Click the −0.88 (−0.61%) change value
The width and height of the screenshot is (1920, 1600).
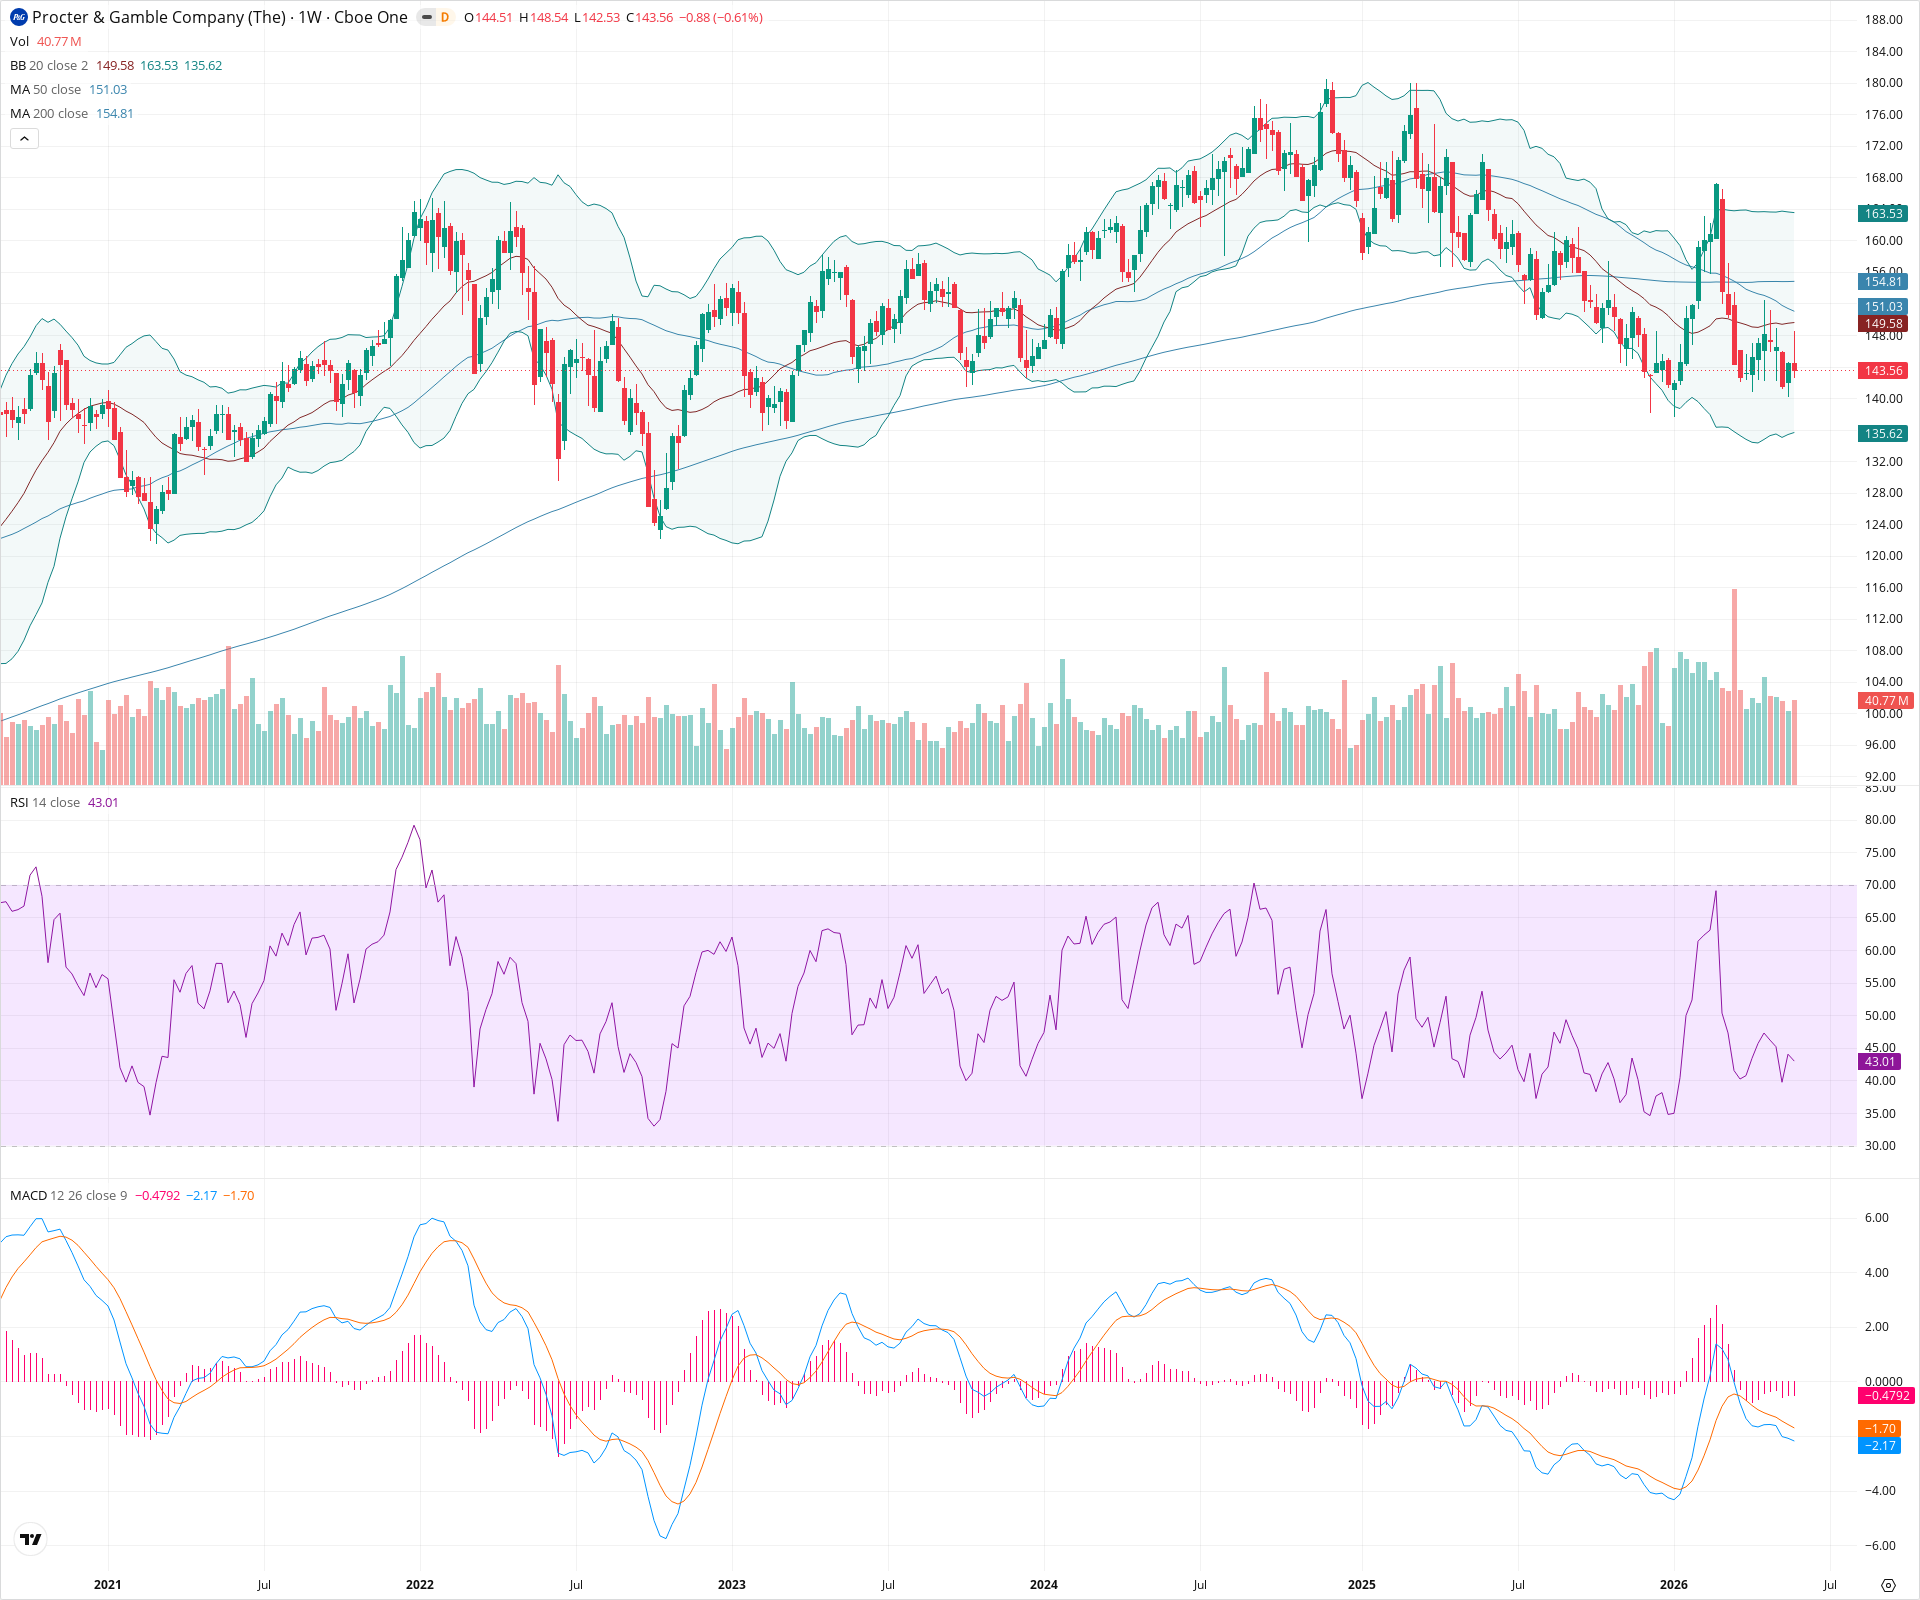(721, 17)
